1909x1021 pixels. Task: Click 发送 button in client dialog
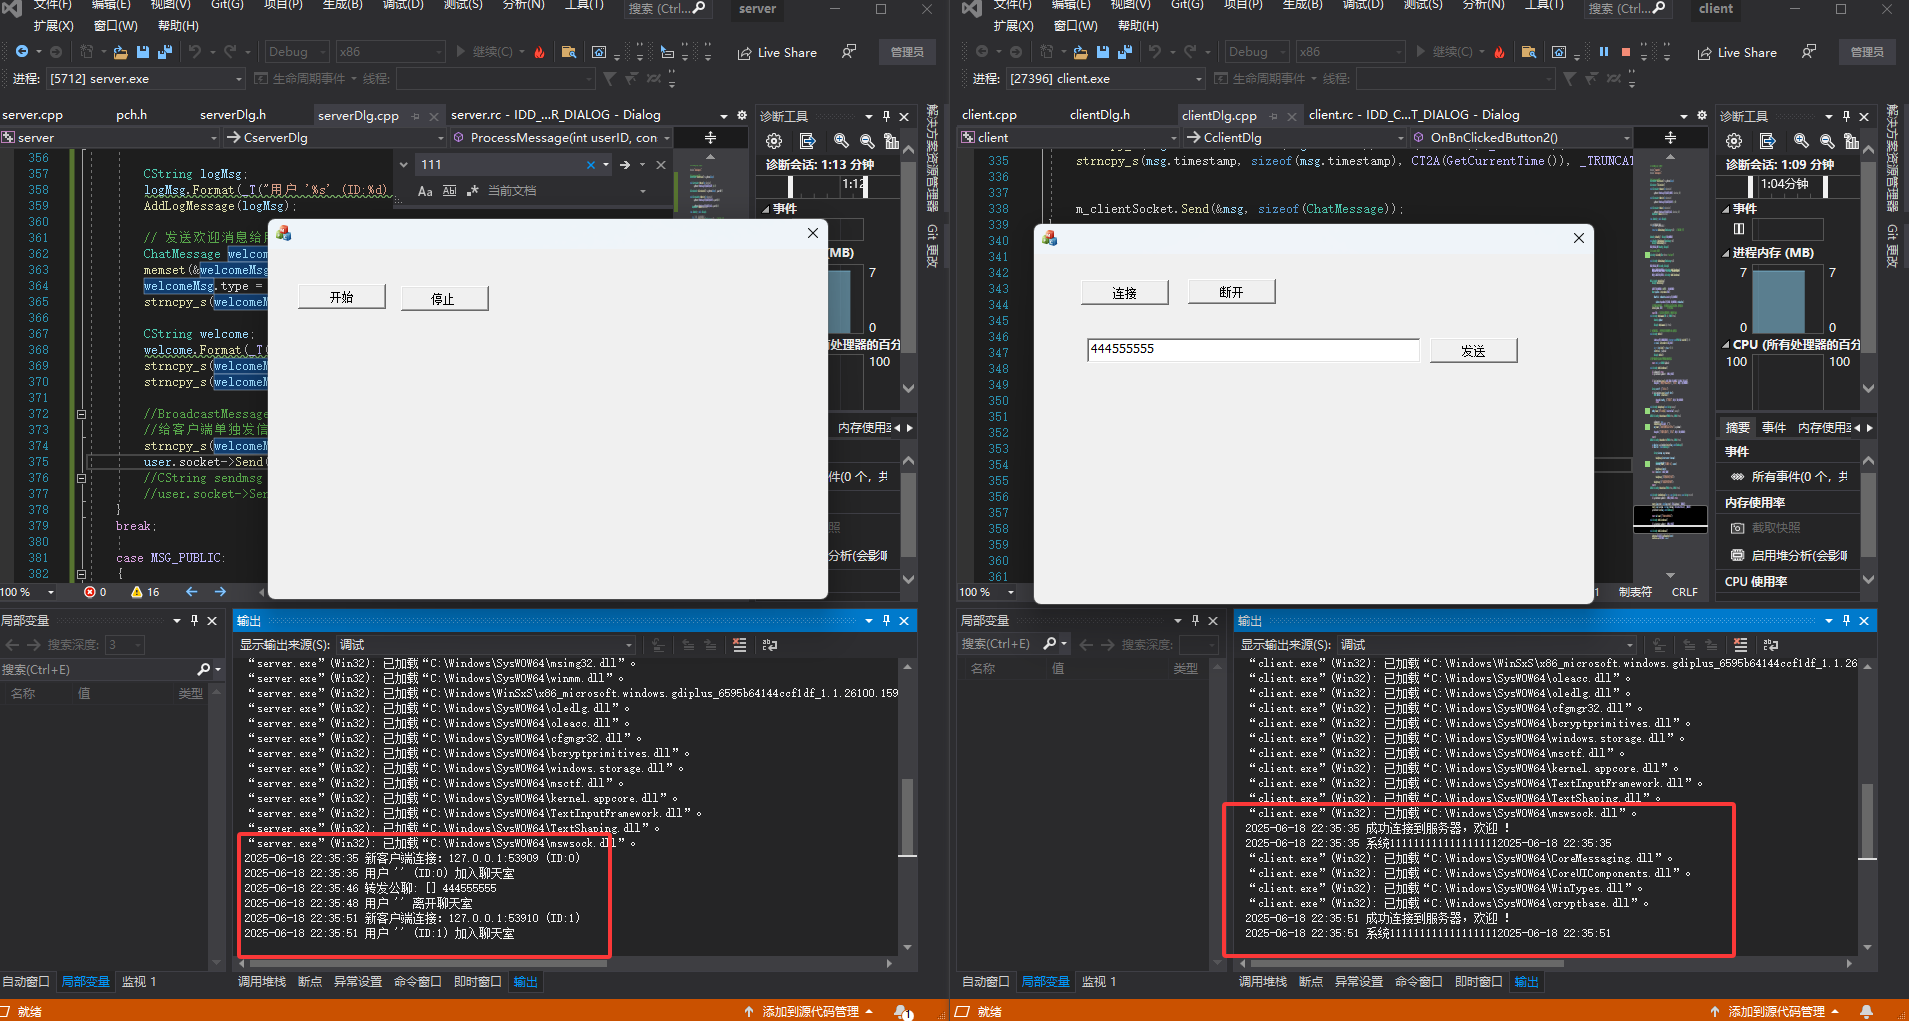pos(1473,350)
